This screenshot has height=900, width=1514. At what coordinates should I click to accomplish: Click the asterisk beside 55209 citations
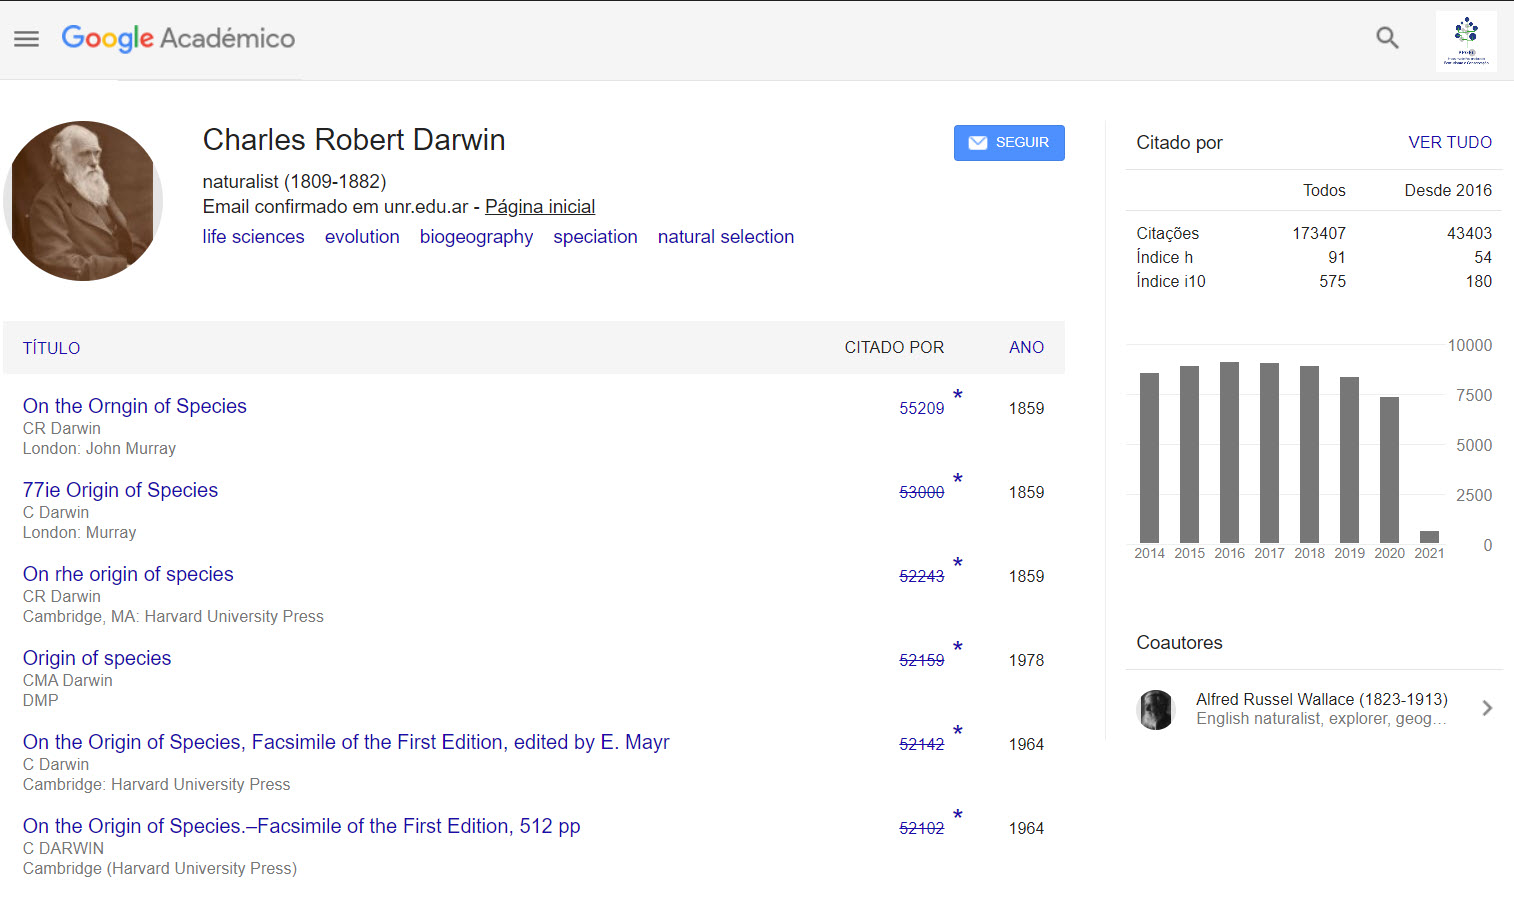click(x=957, y=395)
